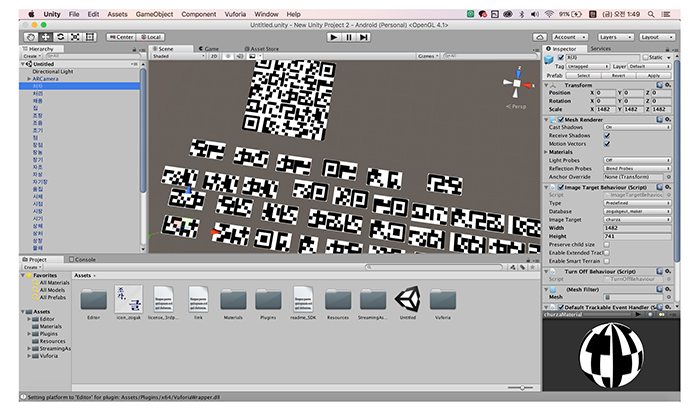Switch to the Game tab

[209, 49]
